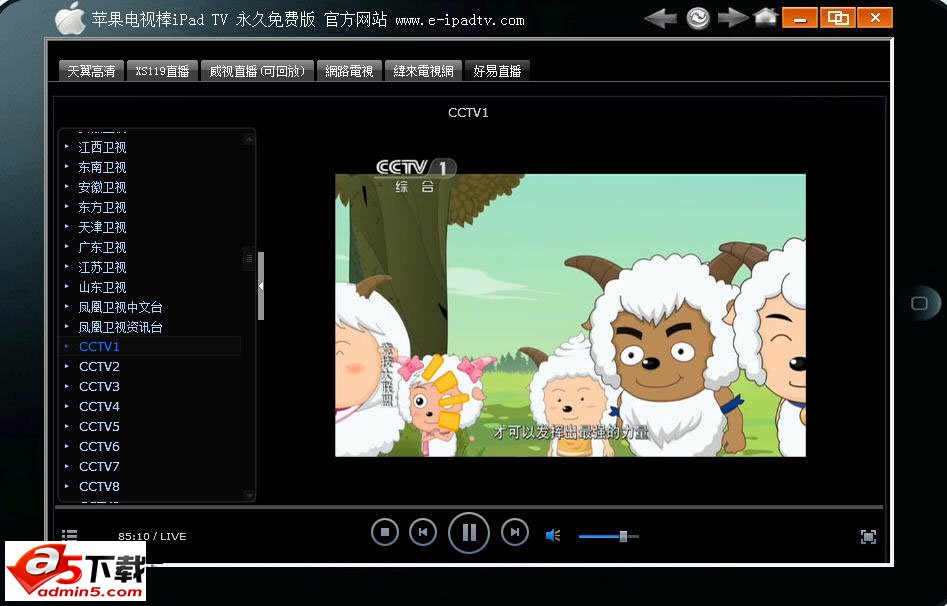Adjust the volume slider
This screenshot has height=606, width=947.
[623, 537]
